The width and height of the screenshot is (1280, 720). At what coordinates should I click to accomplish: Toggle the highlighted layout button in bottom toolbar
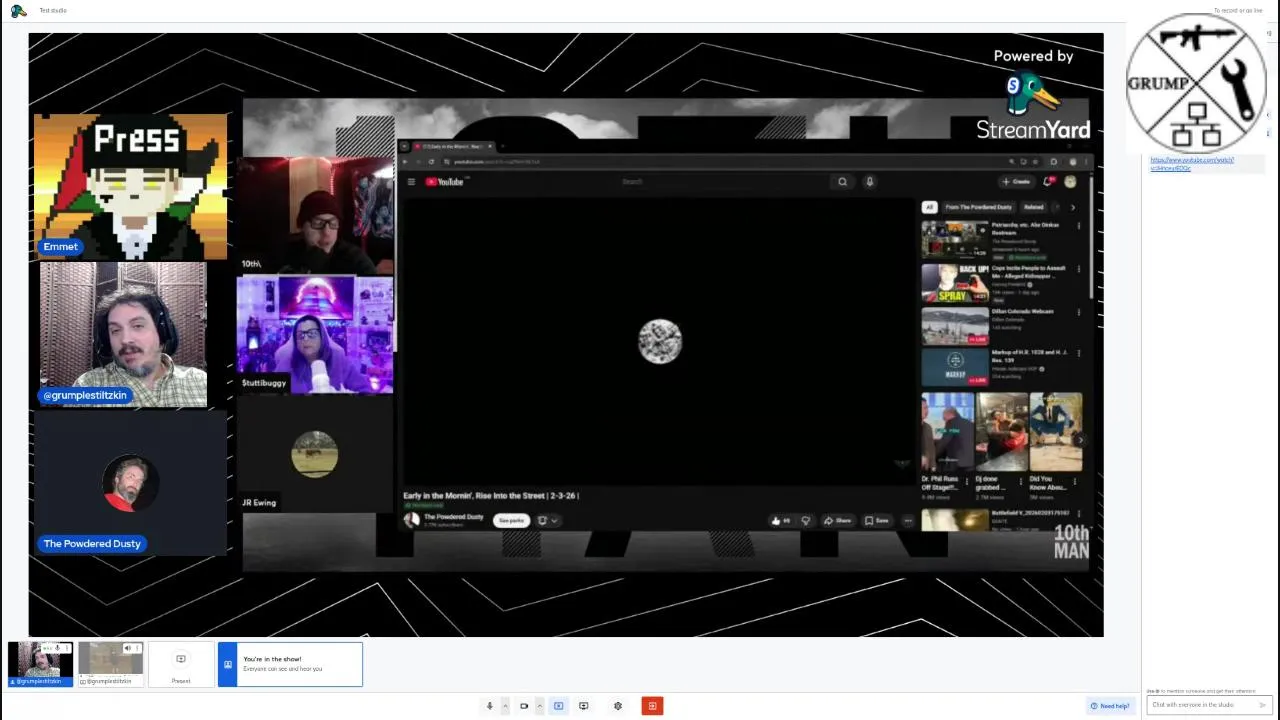tap(558, 706)
